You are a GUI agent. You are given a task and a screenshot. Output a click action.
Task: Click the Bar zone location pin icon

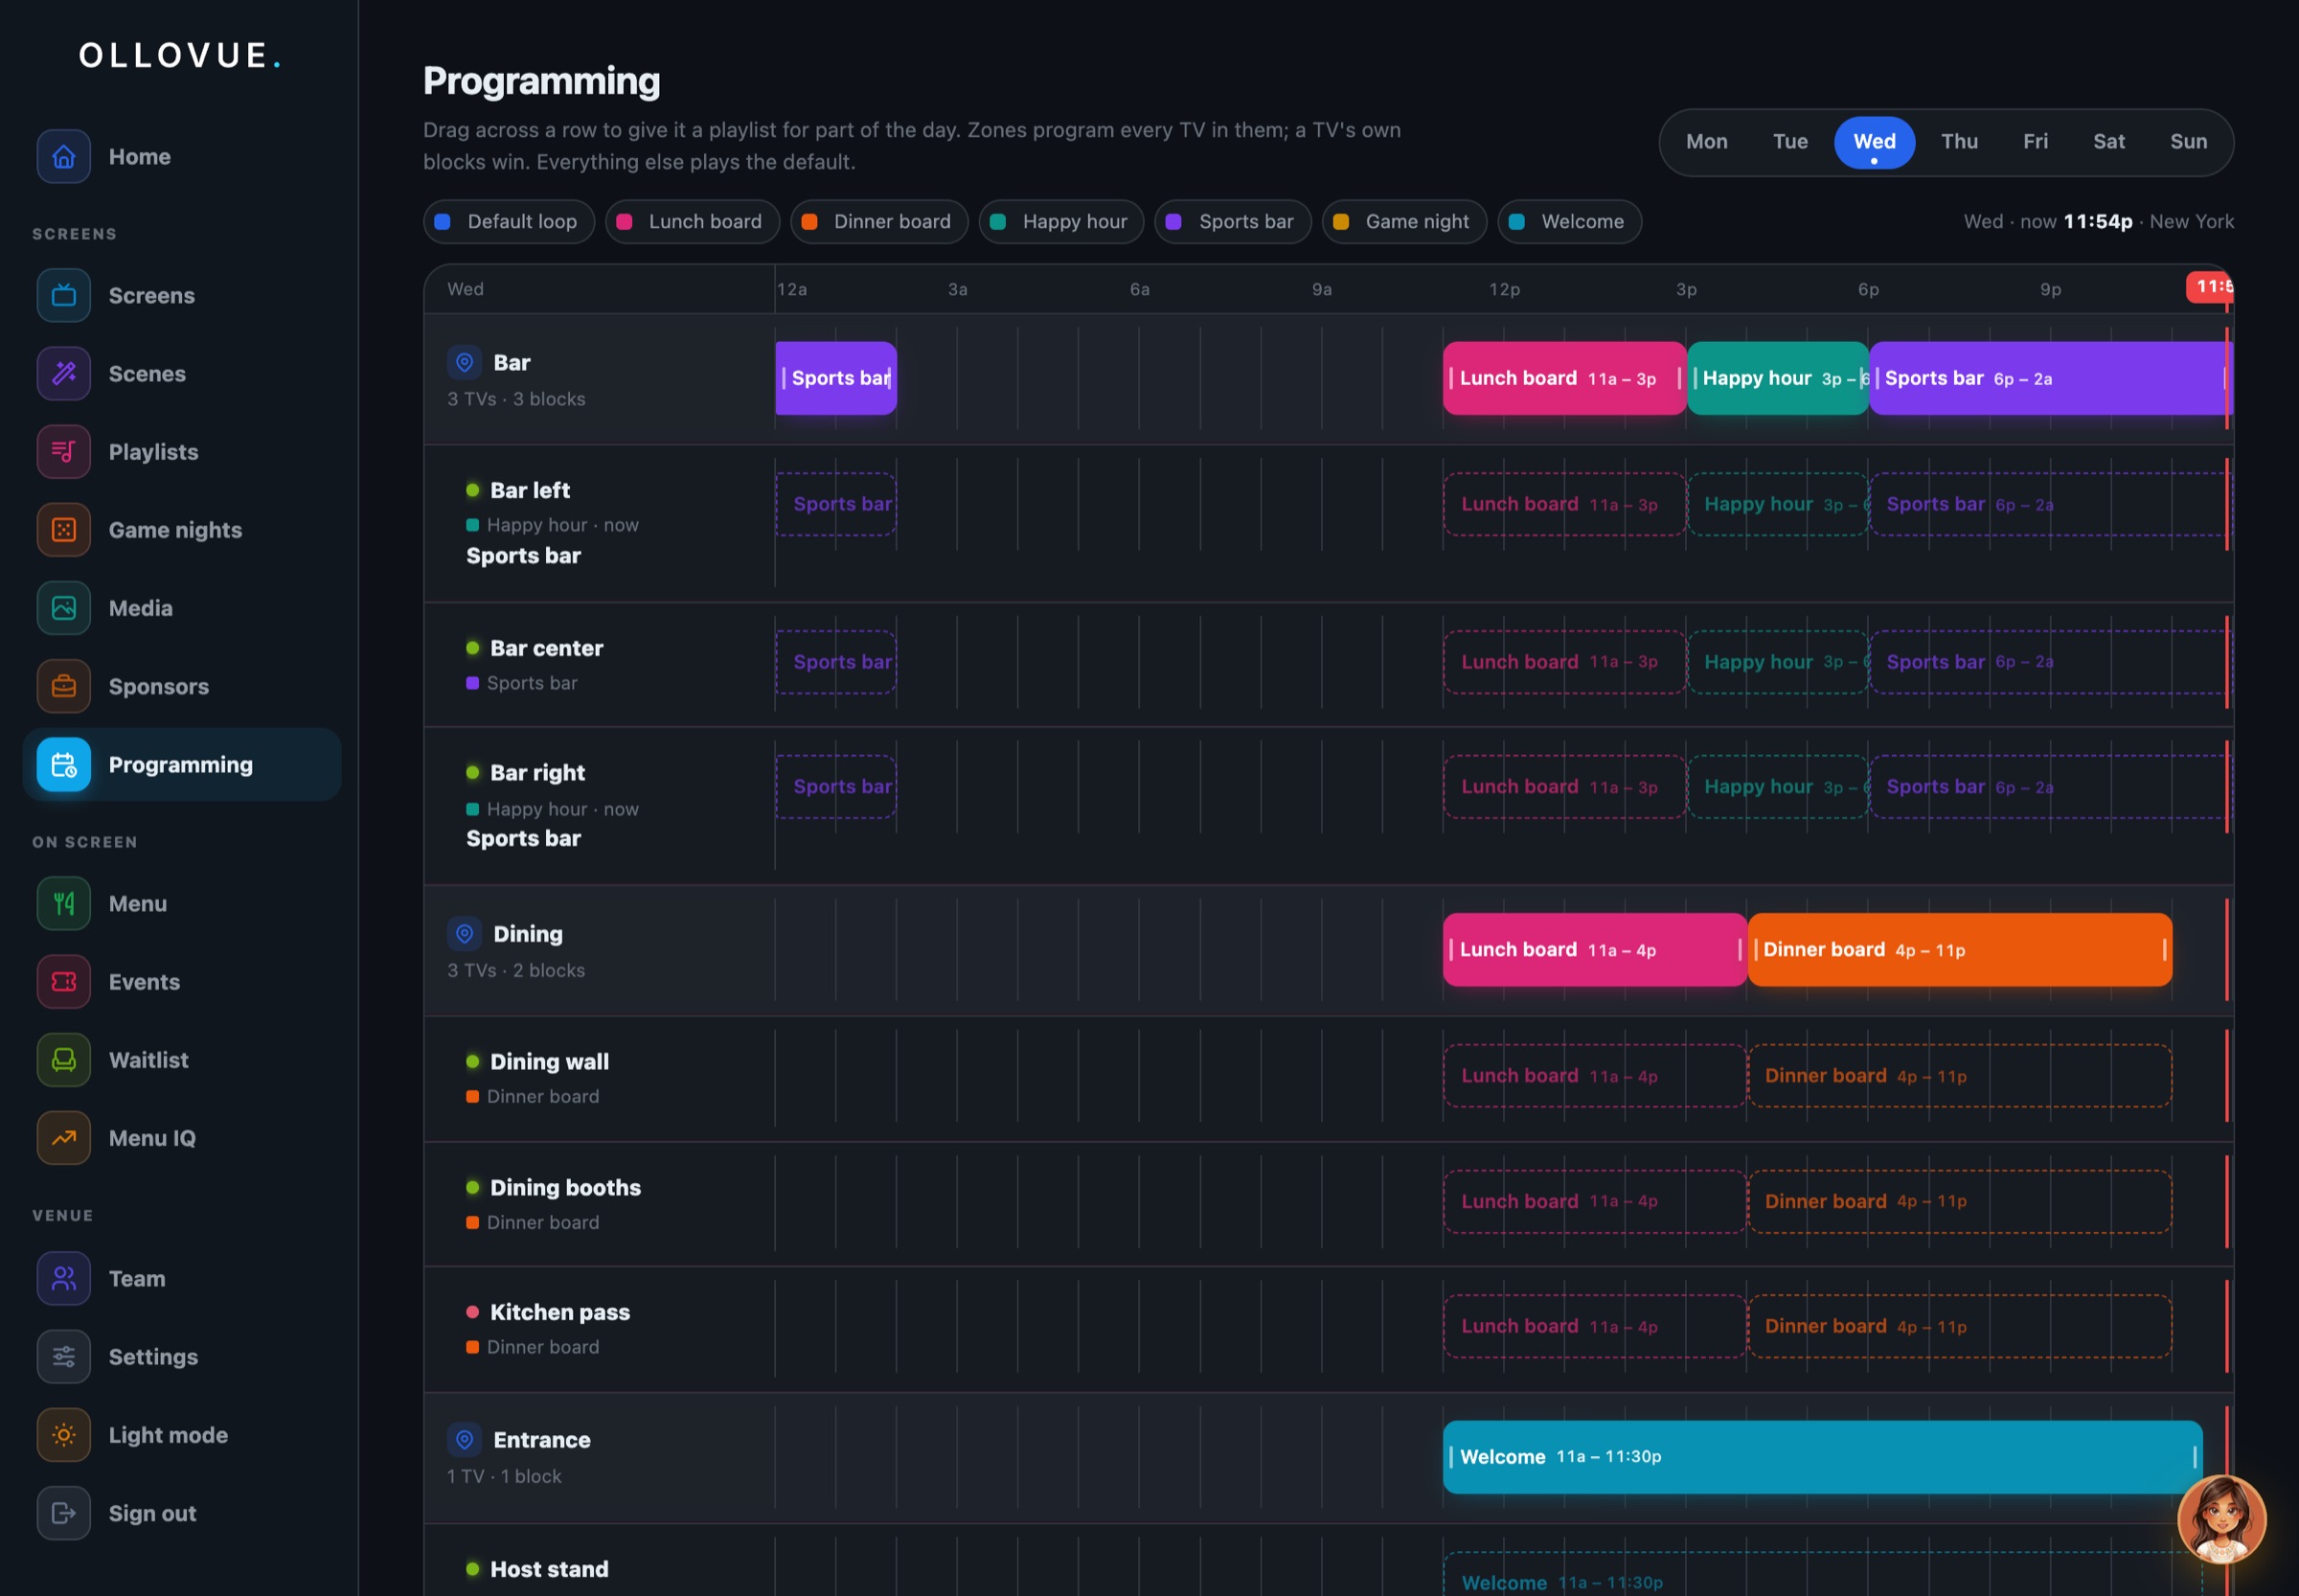pos(464,362)
